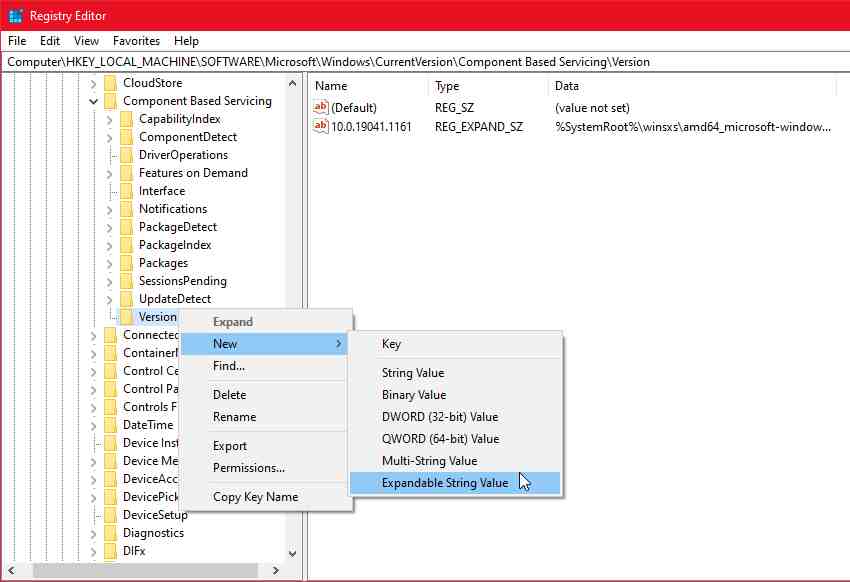The width and height of the screenshot is (850, 582).
Task: Click the CloudStore folder icon
Action: click(x=111, y=83)
